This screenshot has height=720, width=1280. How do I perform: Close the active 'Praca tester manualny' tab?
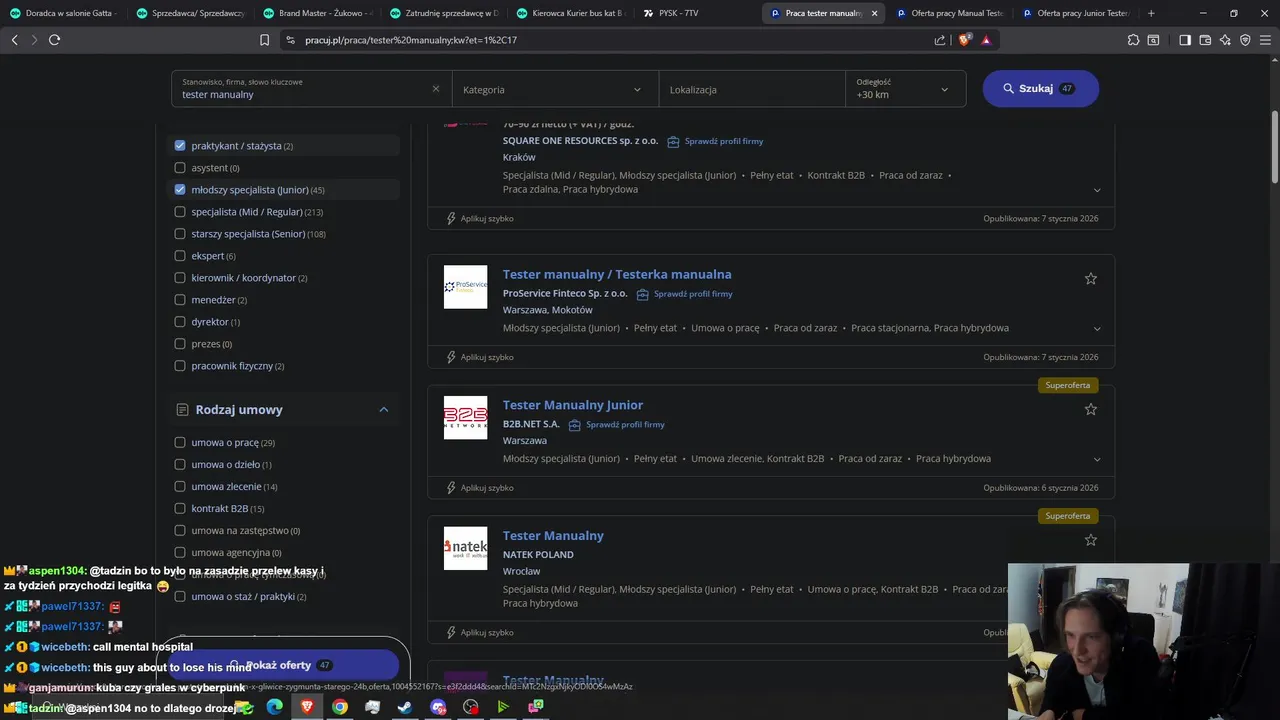[x=874, y=13]
